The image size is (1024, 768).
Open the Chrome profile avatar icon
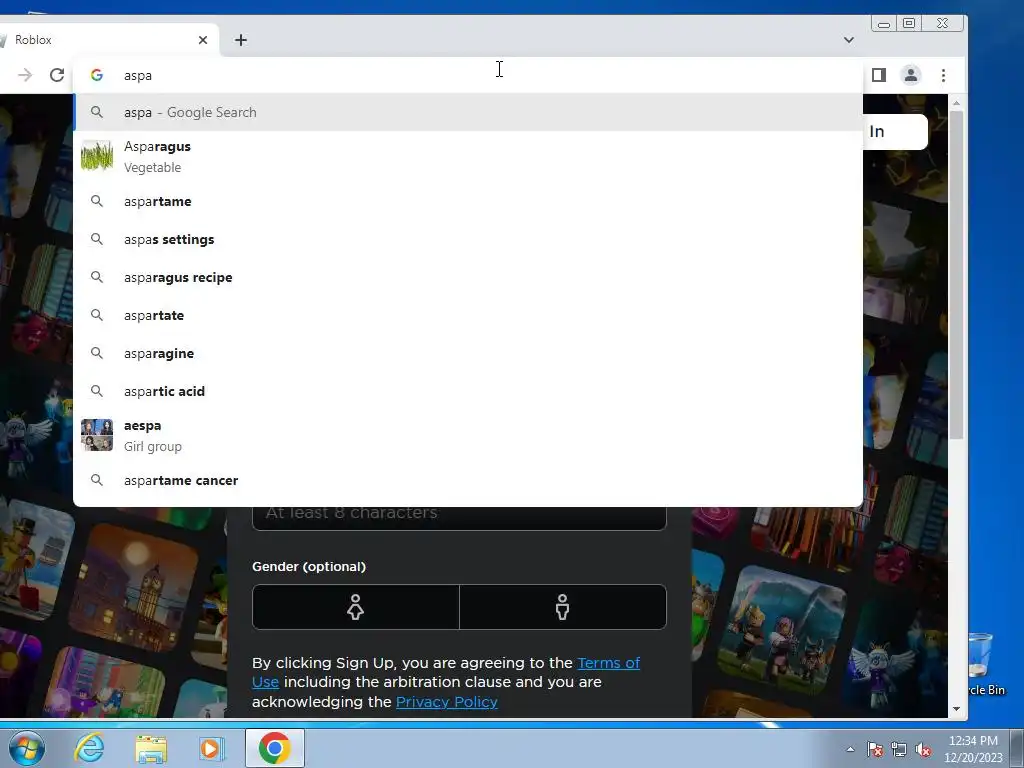click(911, 75)
